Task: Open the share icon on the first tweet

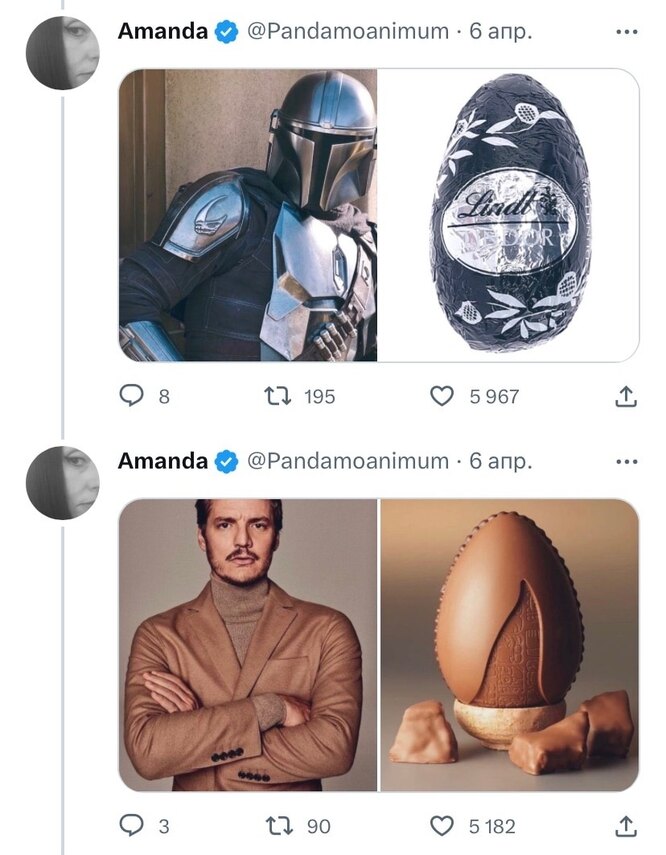Action: [x=626, y=396]
